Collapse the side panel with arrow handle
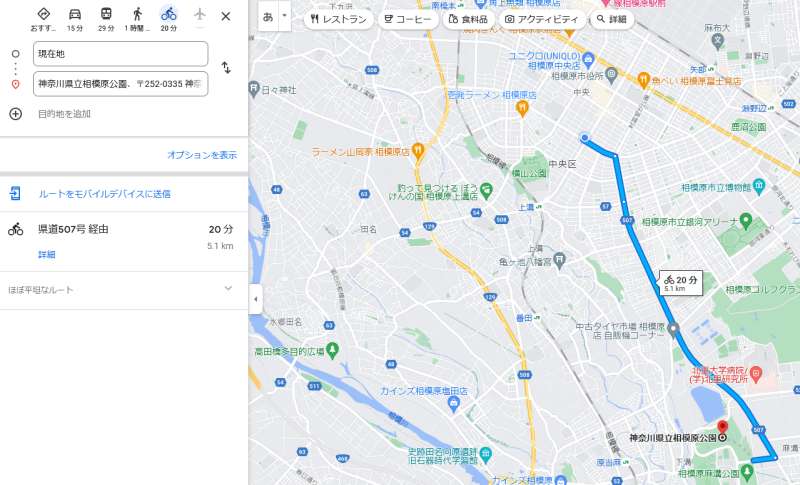 [x=256, y=299]
